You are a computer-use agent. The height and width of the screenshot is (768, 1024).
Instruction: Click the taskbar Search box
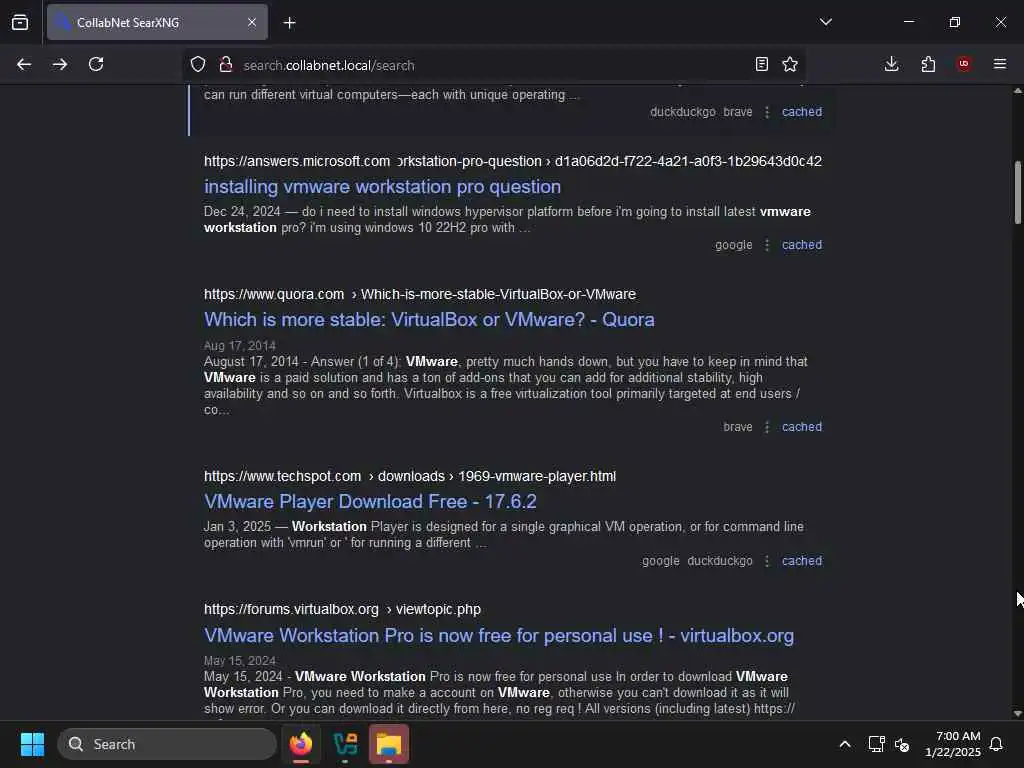point(167,744)
